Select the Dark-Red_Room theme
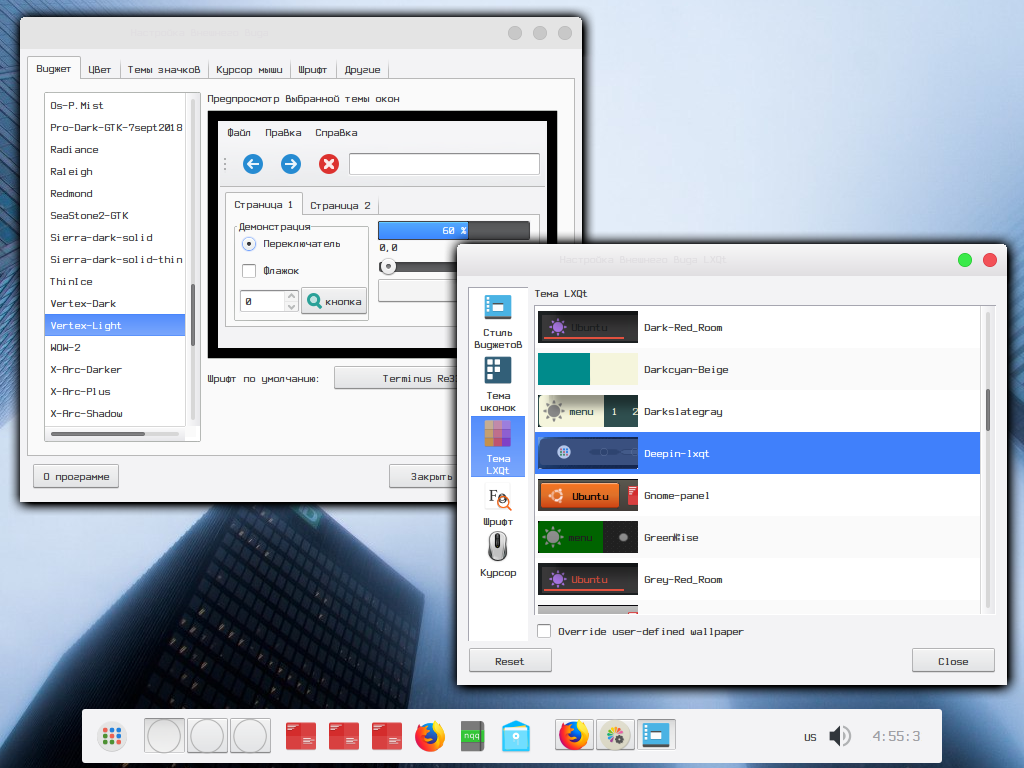 (758, 327)
